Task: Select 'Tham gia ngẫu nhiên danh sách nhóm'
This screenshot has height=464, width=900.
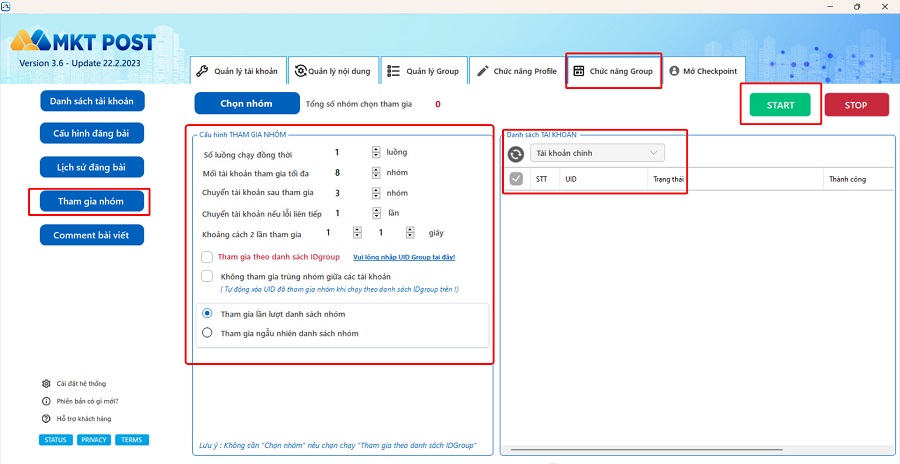Action: coord(208,333)
